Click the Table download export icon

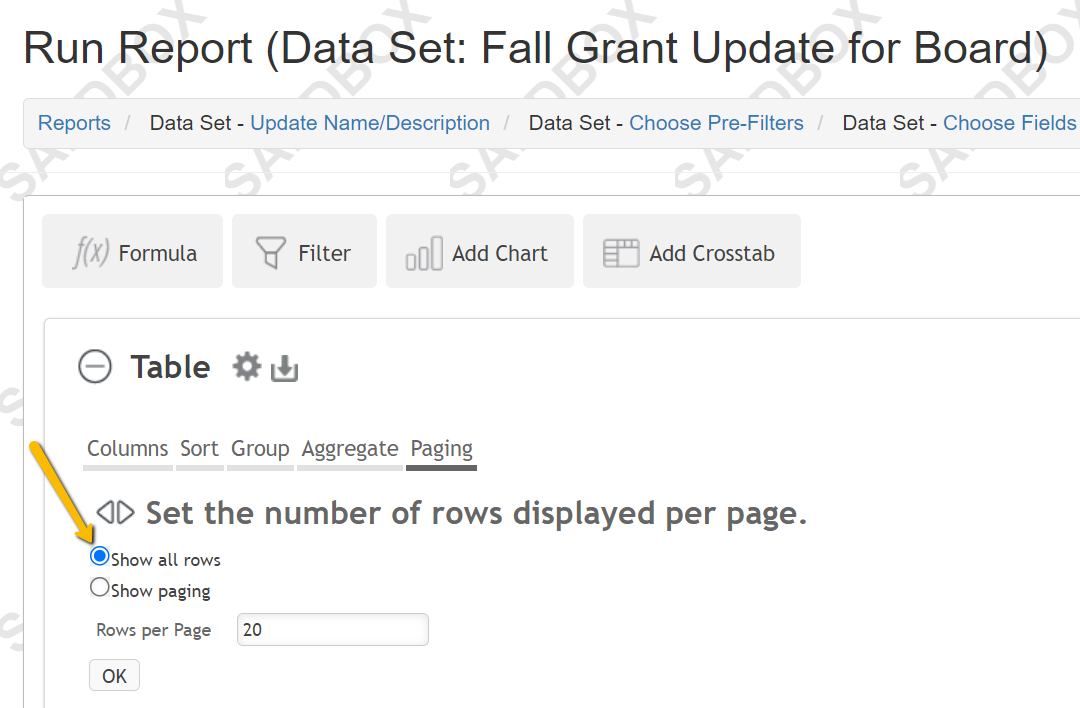point(284,368)
